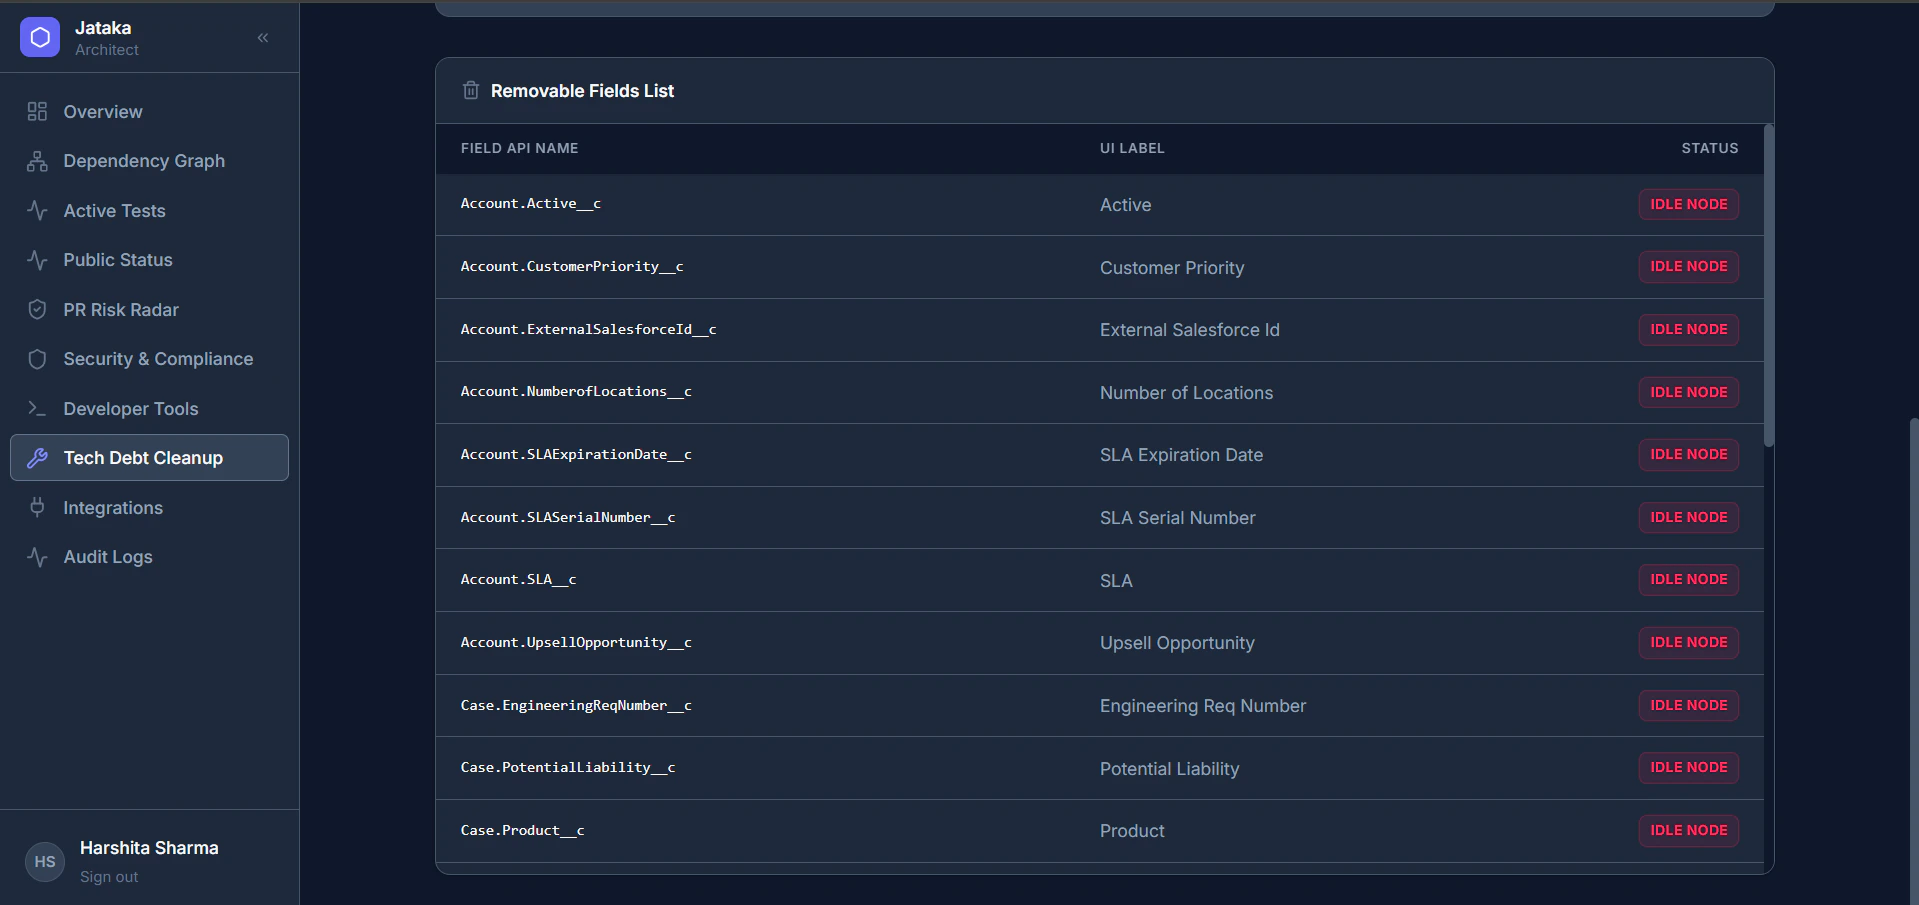Click the Security & Compliance shield icon
This screenshot has height=905, width=1919.
click(x=37, y=359)
